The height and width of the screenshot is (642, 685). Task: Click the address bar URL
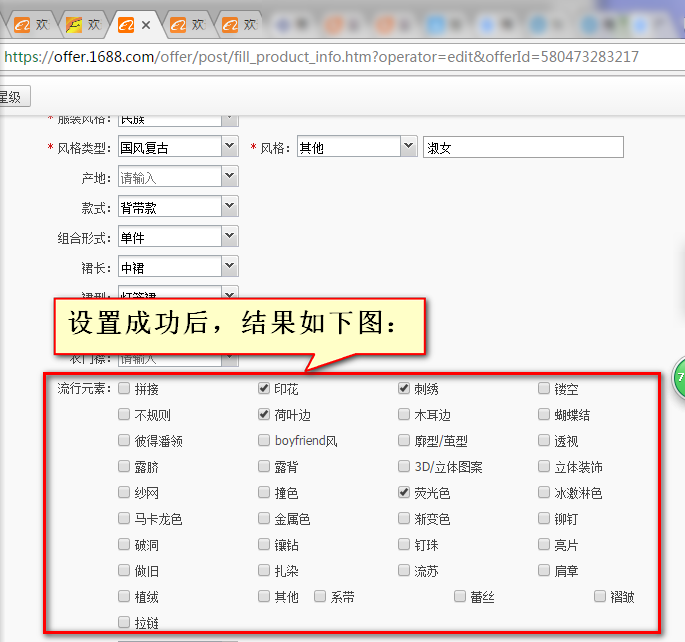click(x=321, y=57)
